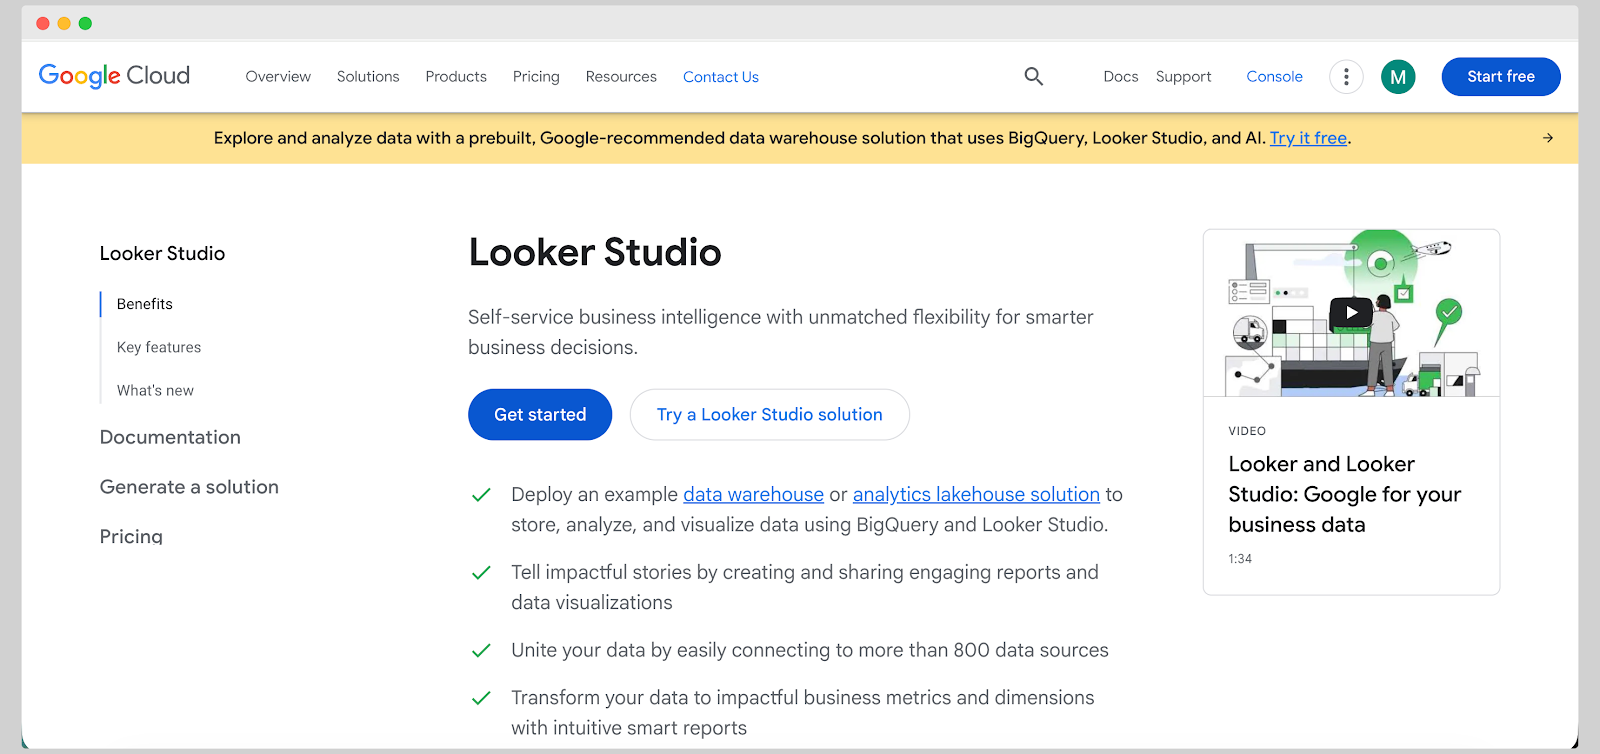Viewport: 1600px width, 754px height.
Task: Open the Overview menu item
Action: tap(278, 77)
